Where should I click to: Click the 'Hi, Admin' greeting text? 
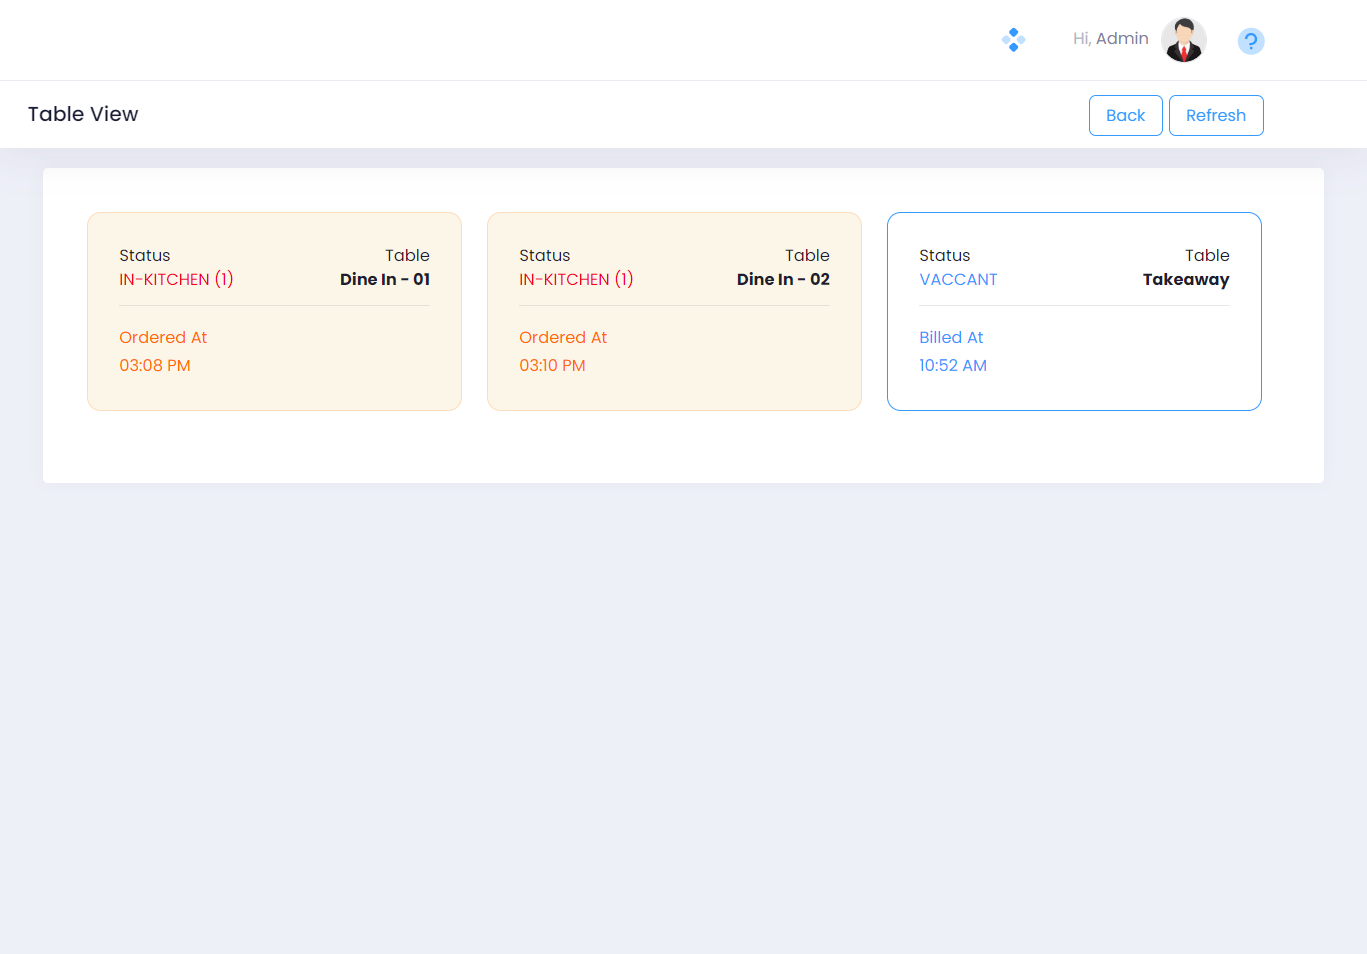(1110, 39)
